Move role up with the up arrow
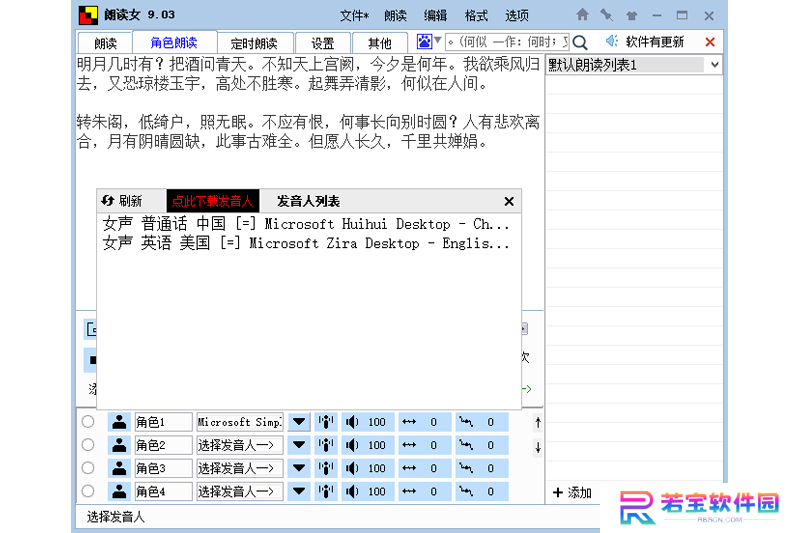The width and height of the screenshot is (800, 533). pyautogui.click(x=538, y=422)
